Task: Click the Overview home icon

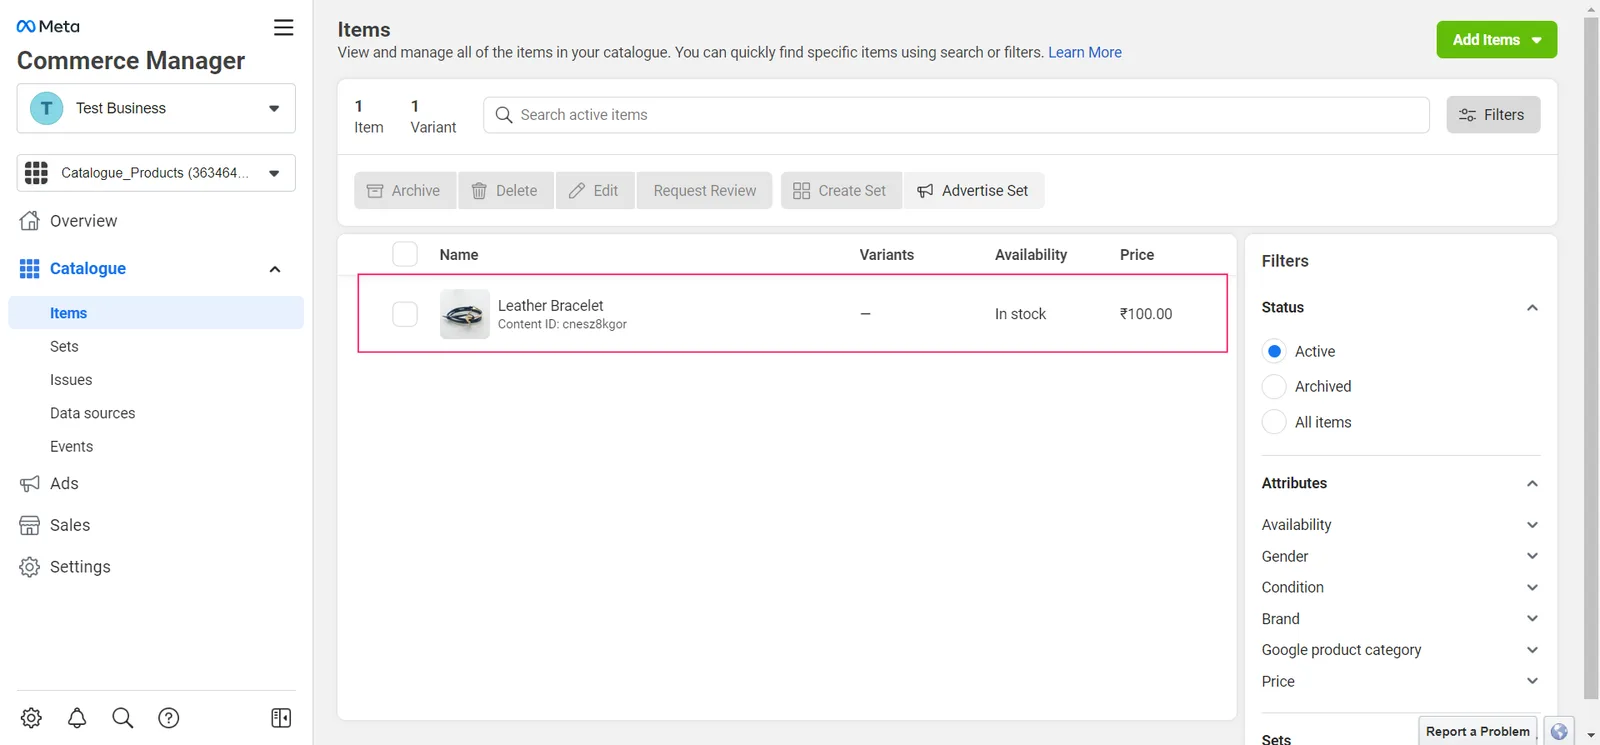Action: [30, 221]
